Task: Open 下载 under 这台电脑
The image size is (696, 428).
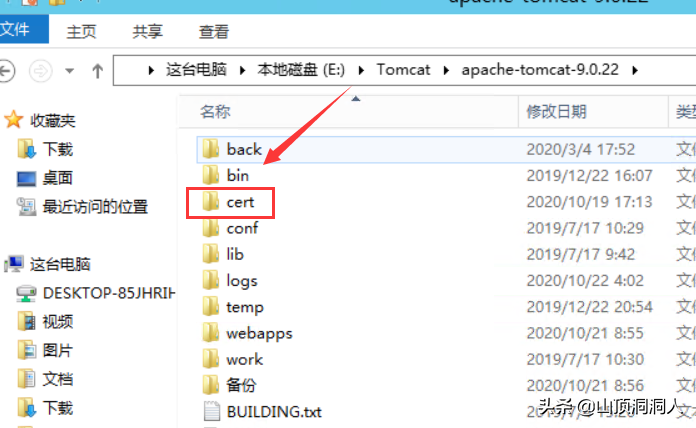Action: point(58,408)
